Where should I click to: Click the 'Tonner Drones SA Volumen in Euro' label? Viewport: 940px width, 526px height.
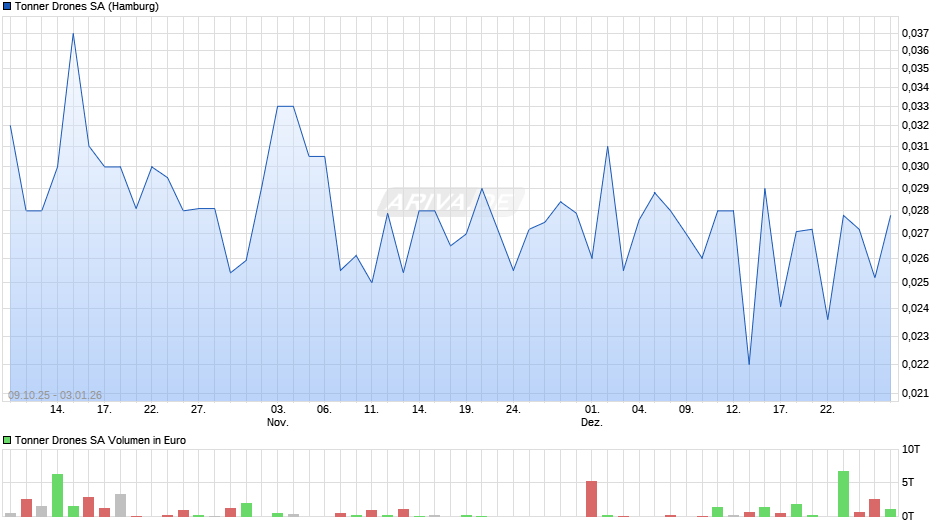pyautogui.click(x=100, y=440)
